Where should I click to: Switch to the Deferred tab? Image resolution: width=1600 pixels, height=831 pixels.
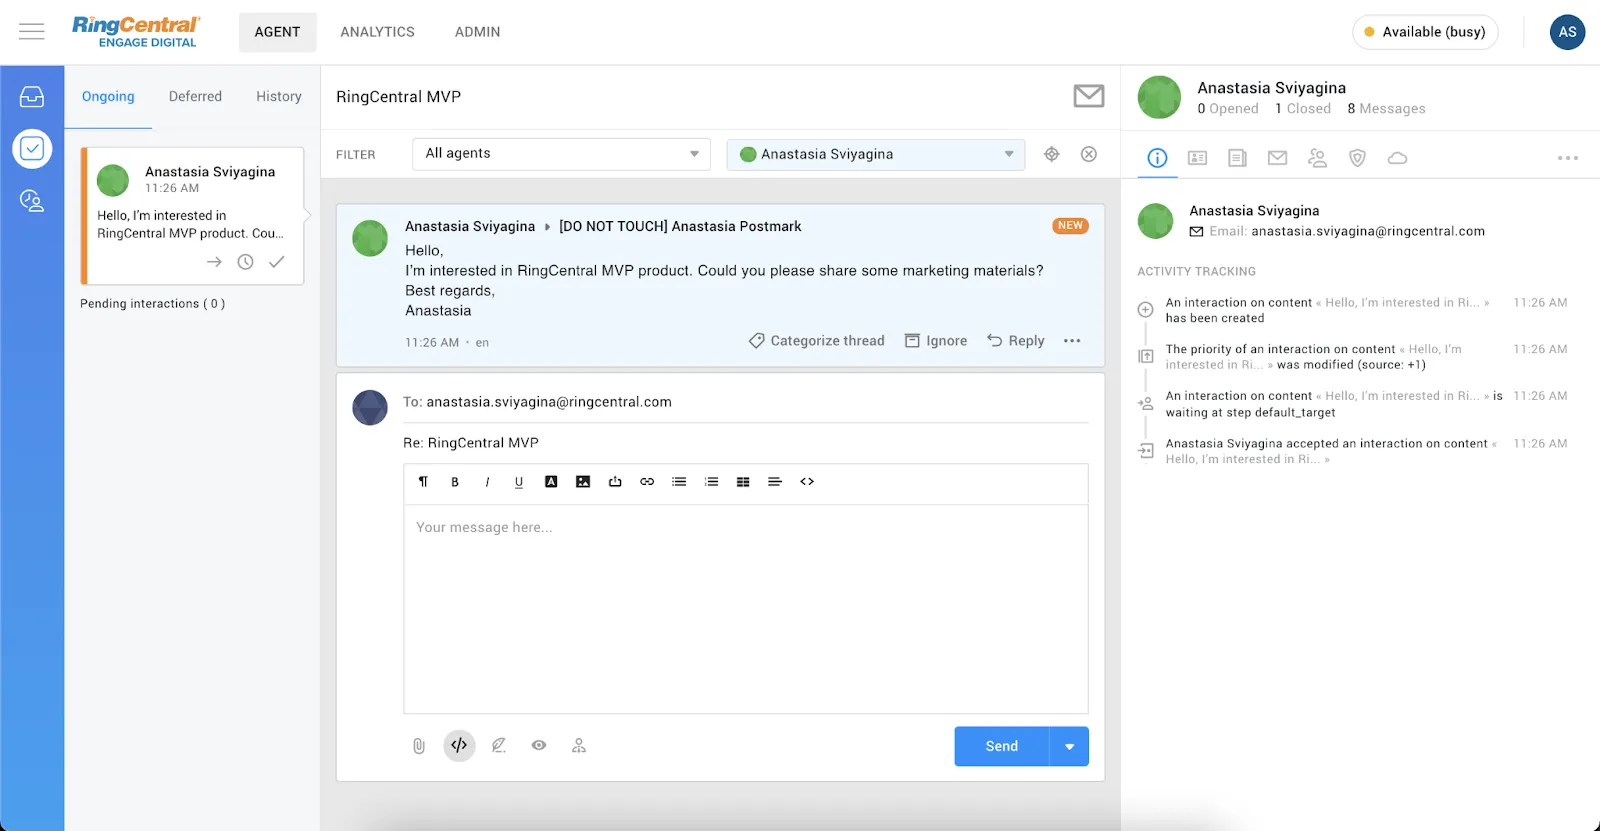pos(195,97)
